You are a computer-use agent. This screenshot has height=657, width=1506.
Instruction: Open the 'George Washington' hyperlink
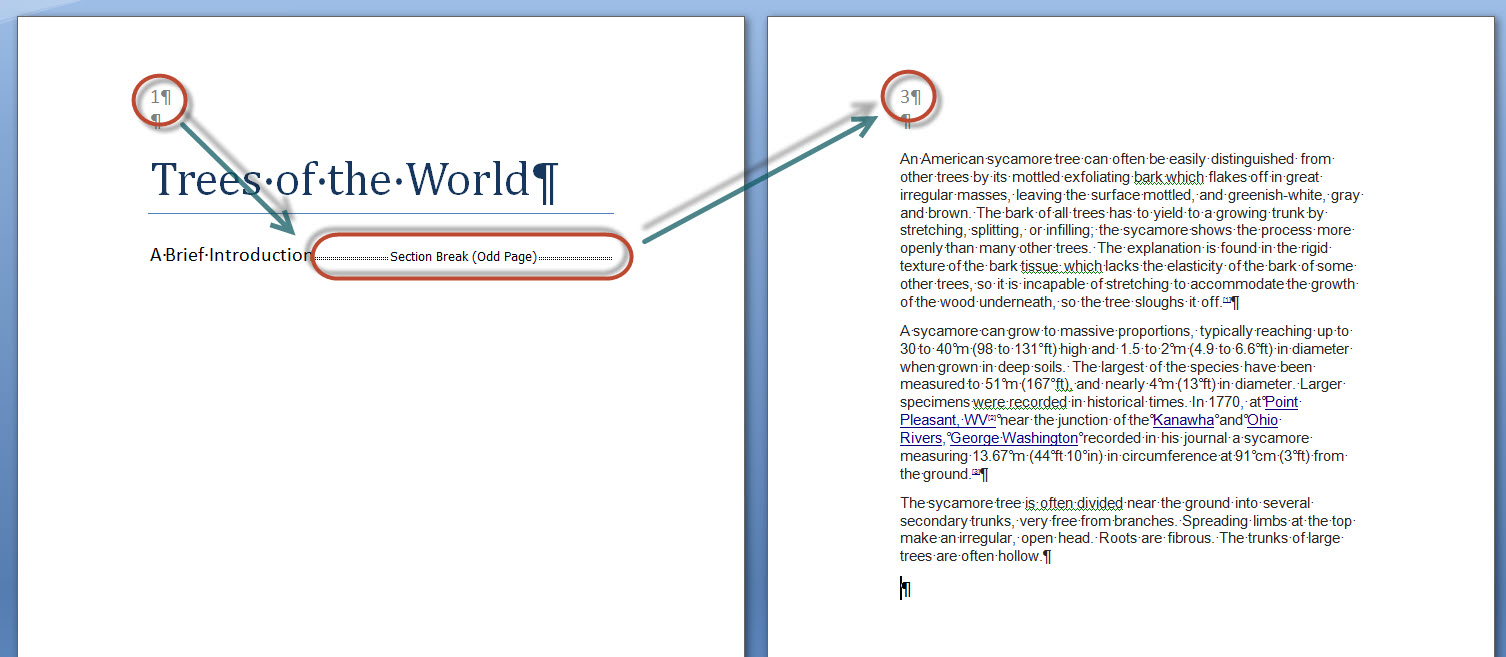point(1014,438)
